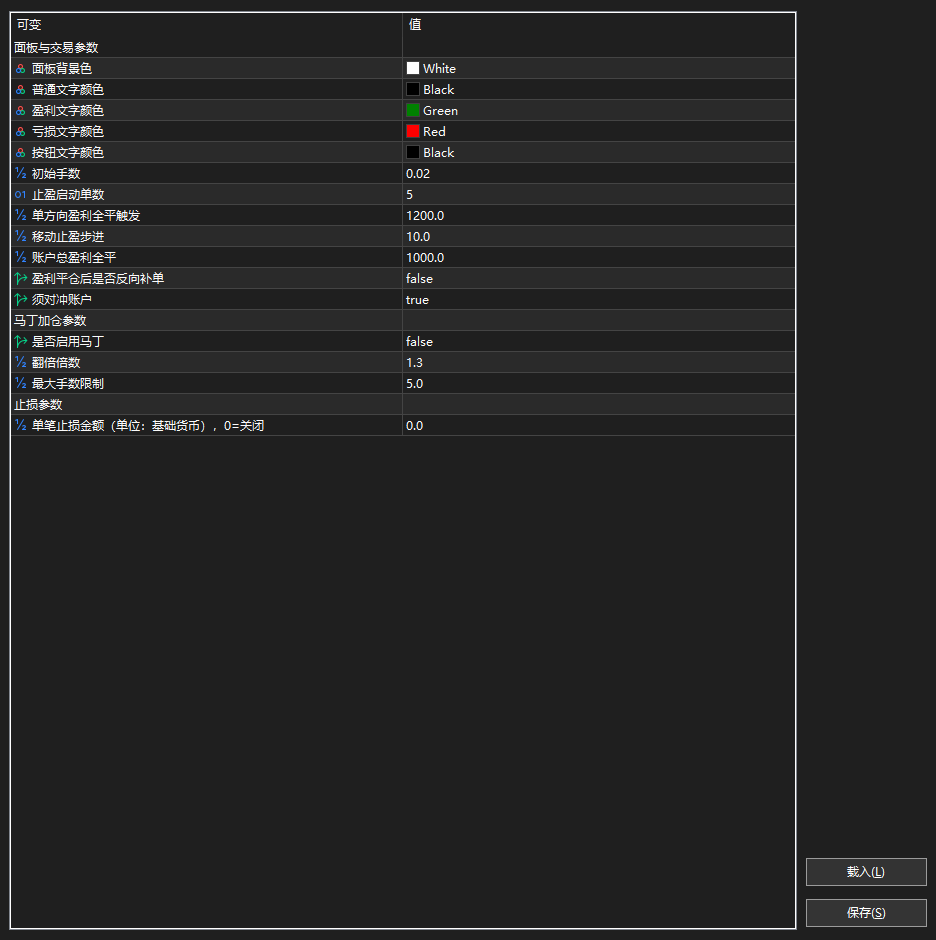Click the double-type icon beside 单笔止损金额

20,426
